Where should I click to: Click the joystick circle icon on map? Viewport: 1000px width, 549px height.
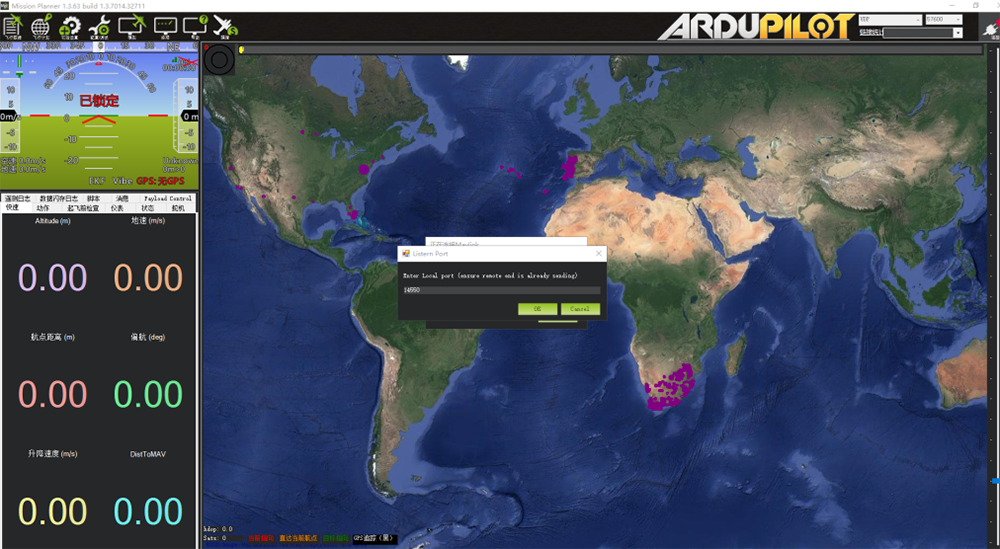click(x=219, y=62)
